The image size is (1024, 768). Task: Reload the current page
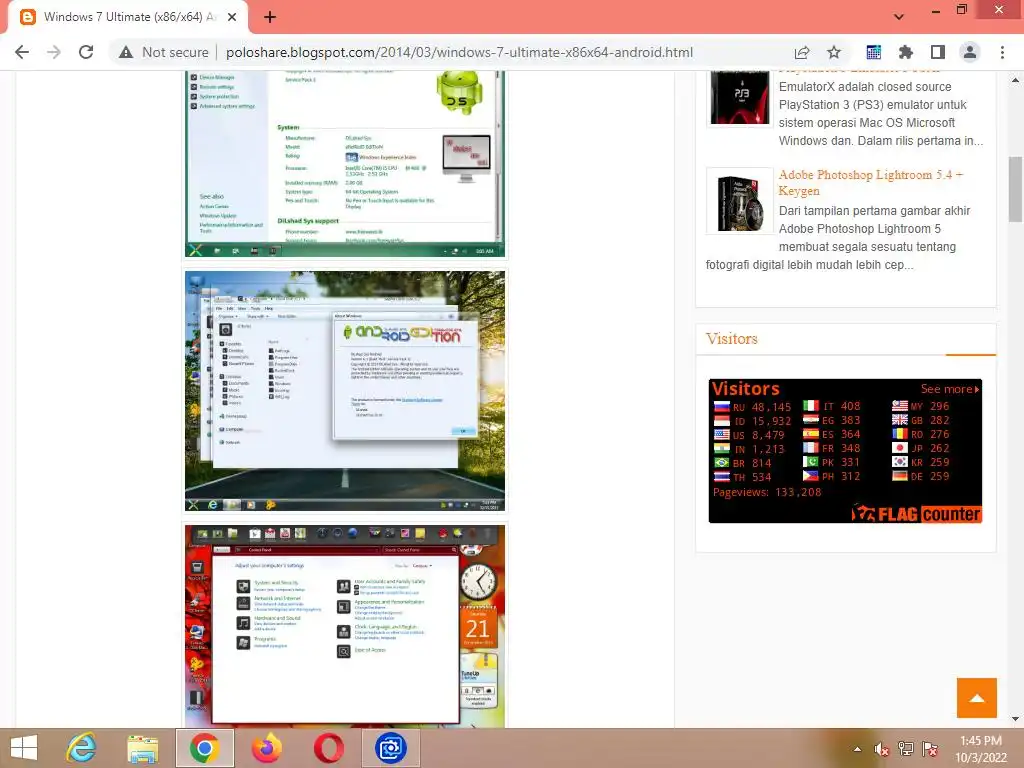tap(86, 52)
